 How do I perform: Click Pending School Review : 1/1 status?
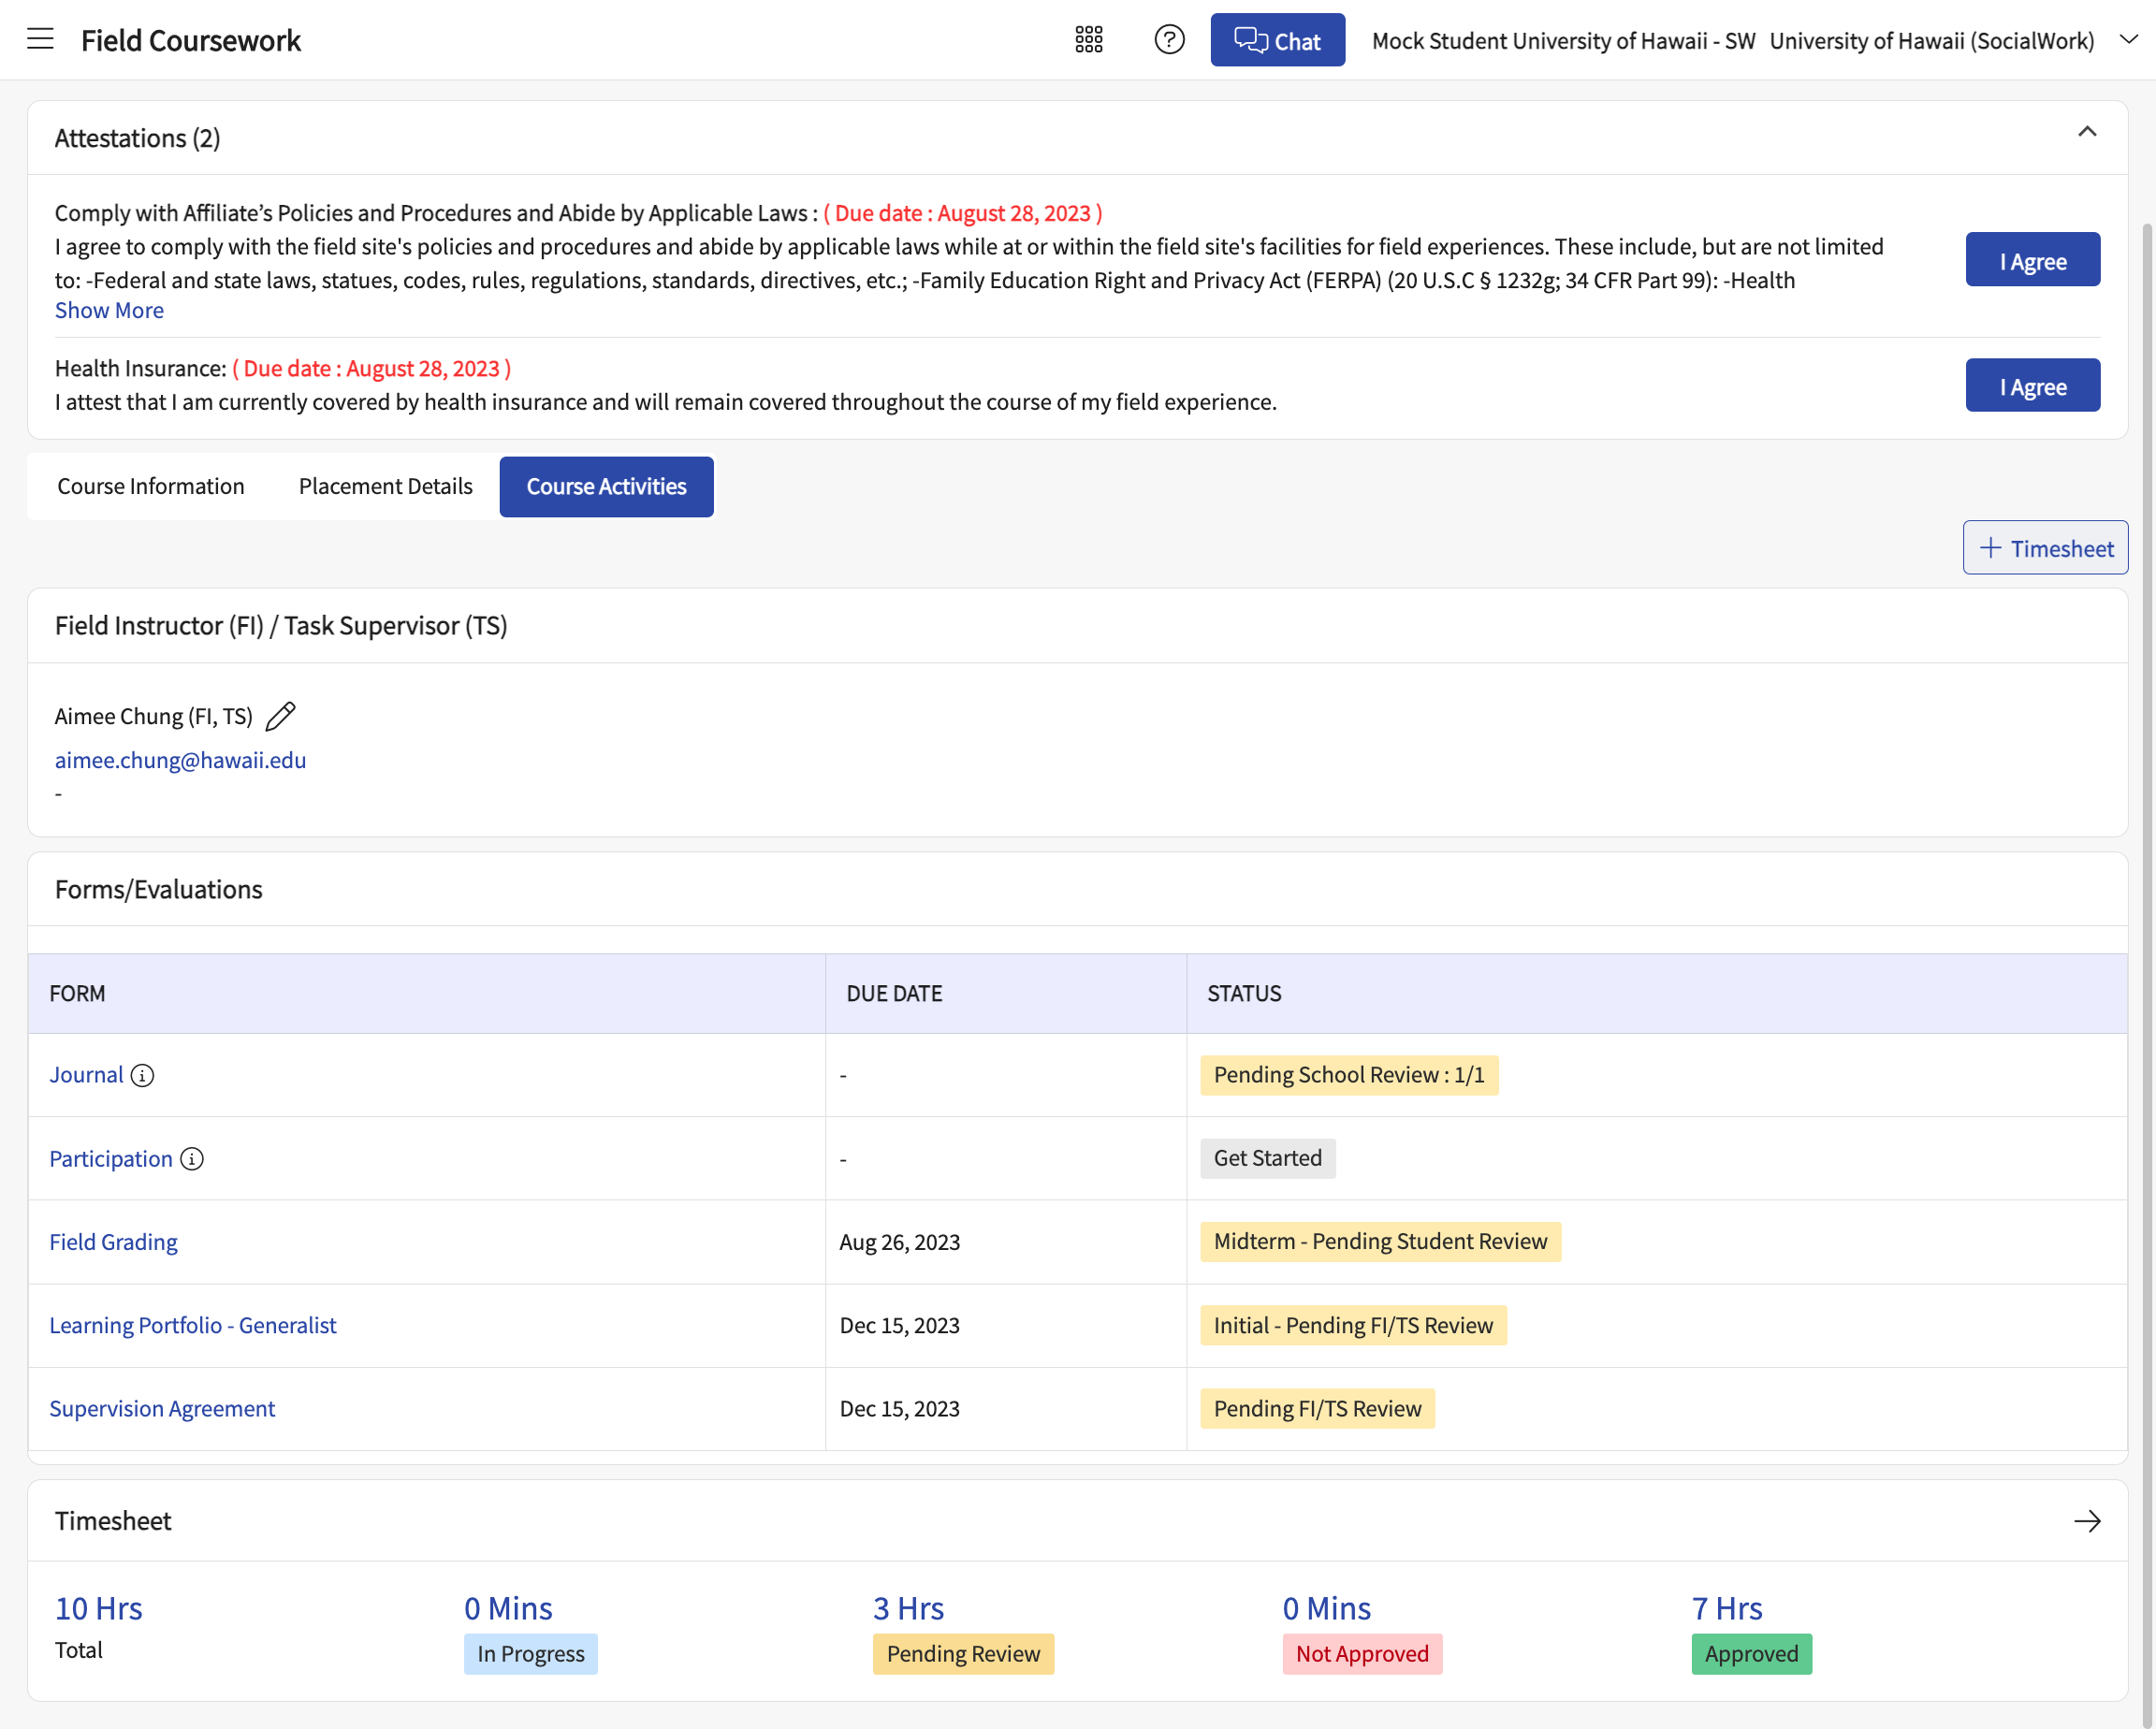point(1349,1075)
